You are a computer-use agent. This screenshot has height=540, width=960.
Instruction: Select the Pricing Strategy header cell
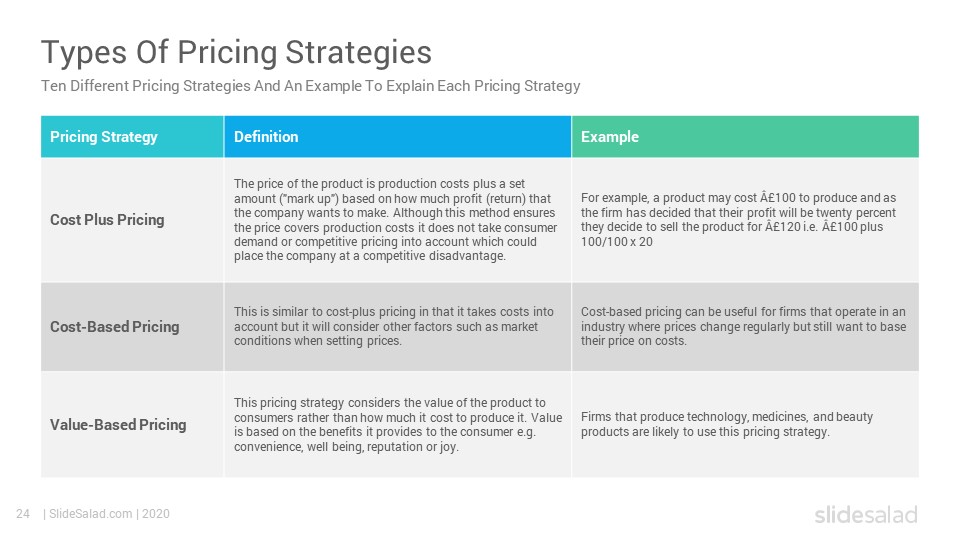tap(132, 137)
